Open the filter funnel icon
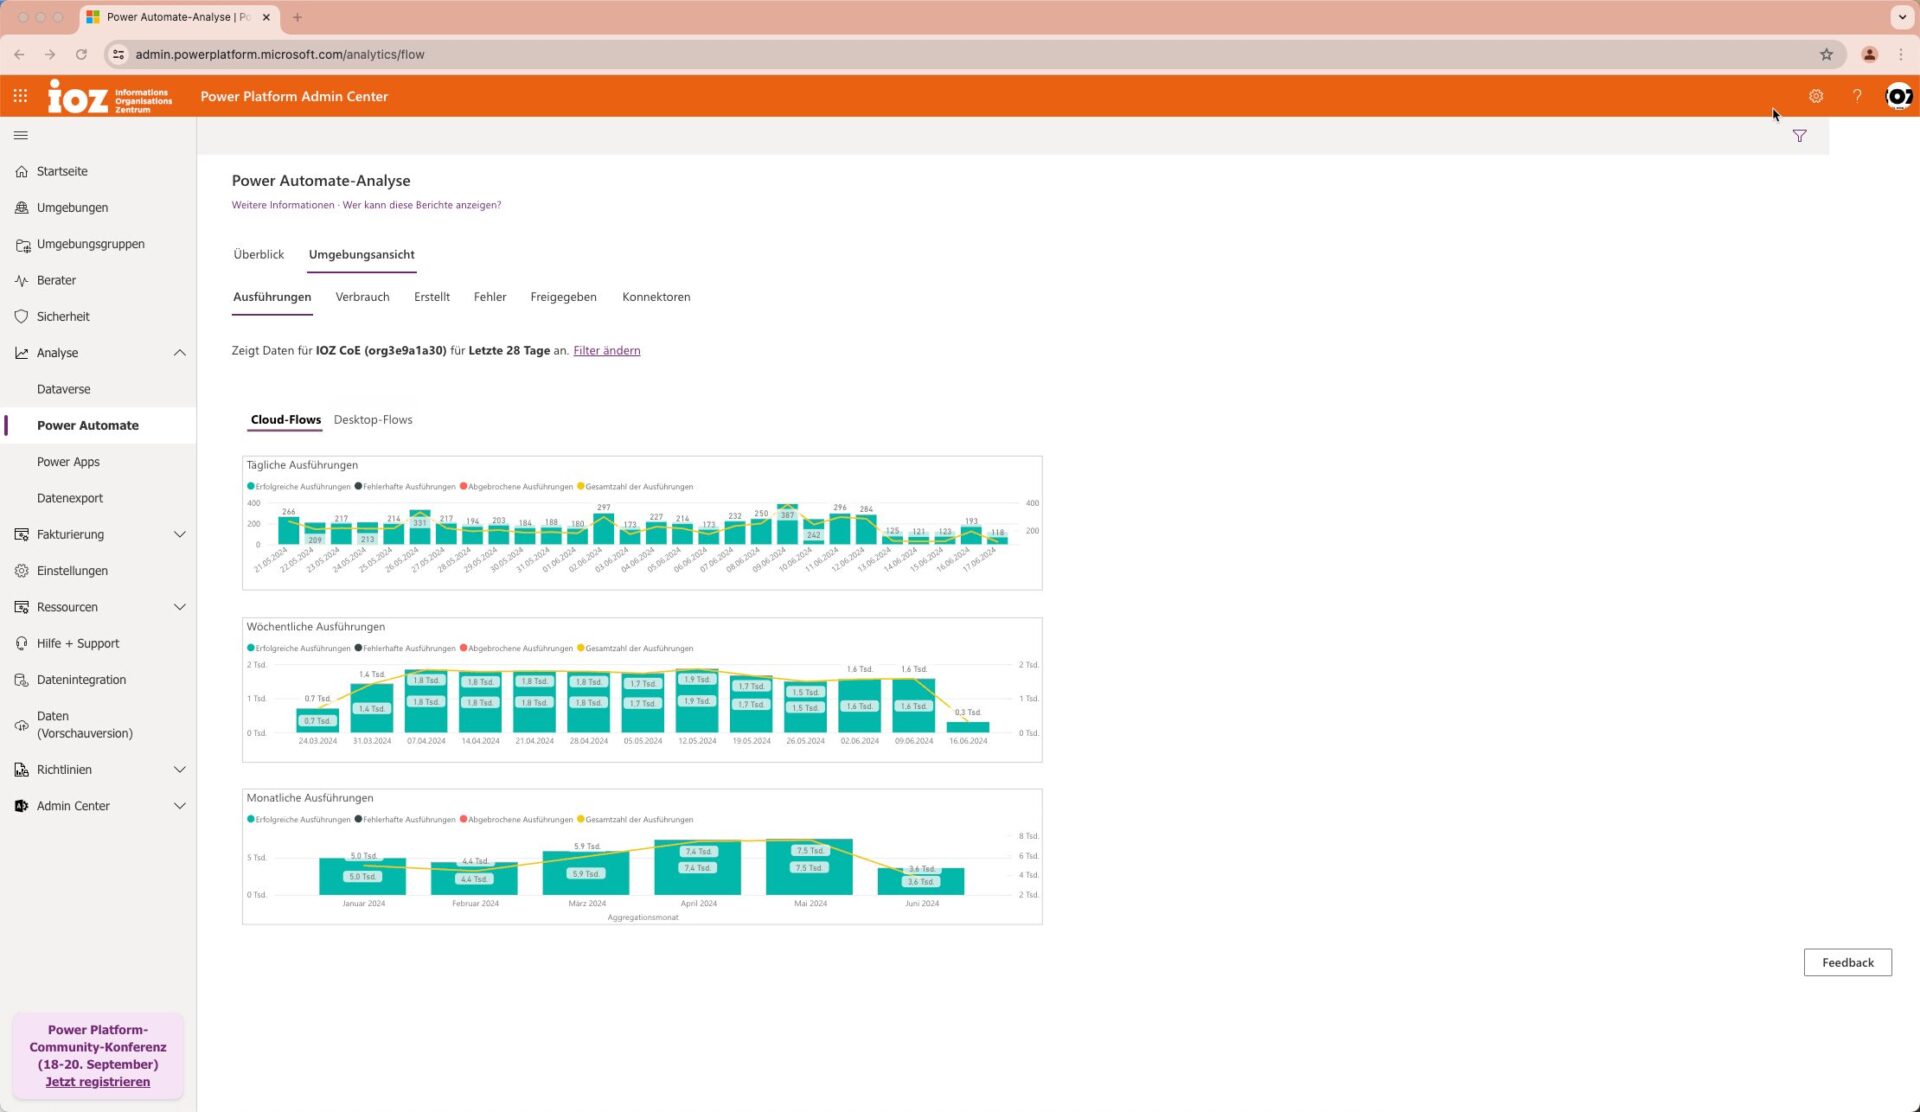Image resolution: width=1920 pixels, height=1112 pixels. click(x=1799, y=136)
